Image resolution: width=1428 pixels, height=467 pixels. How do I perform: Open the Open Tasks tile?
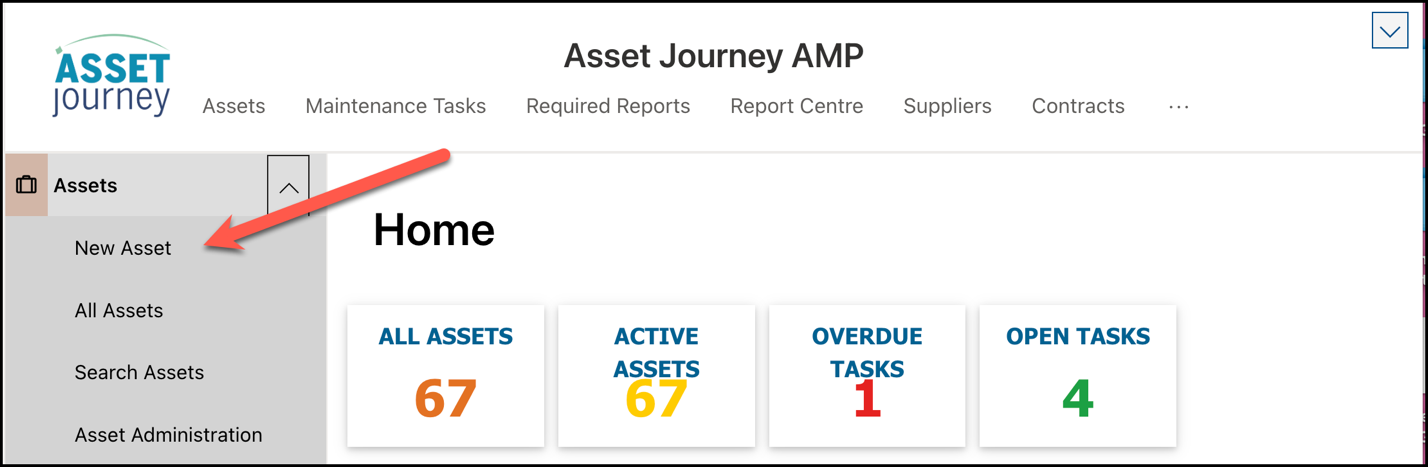click(1078, 376)
